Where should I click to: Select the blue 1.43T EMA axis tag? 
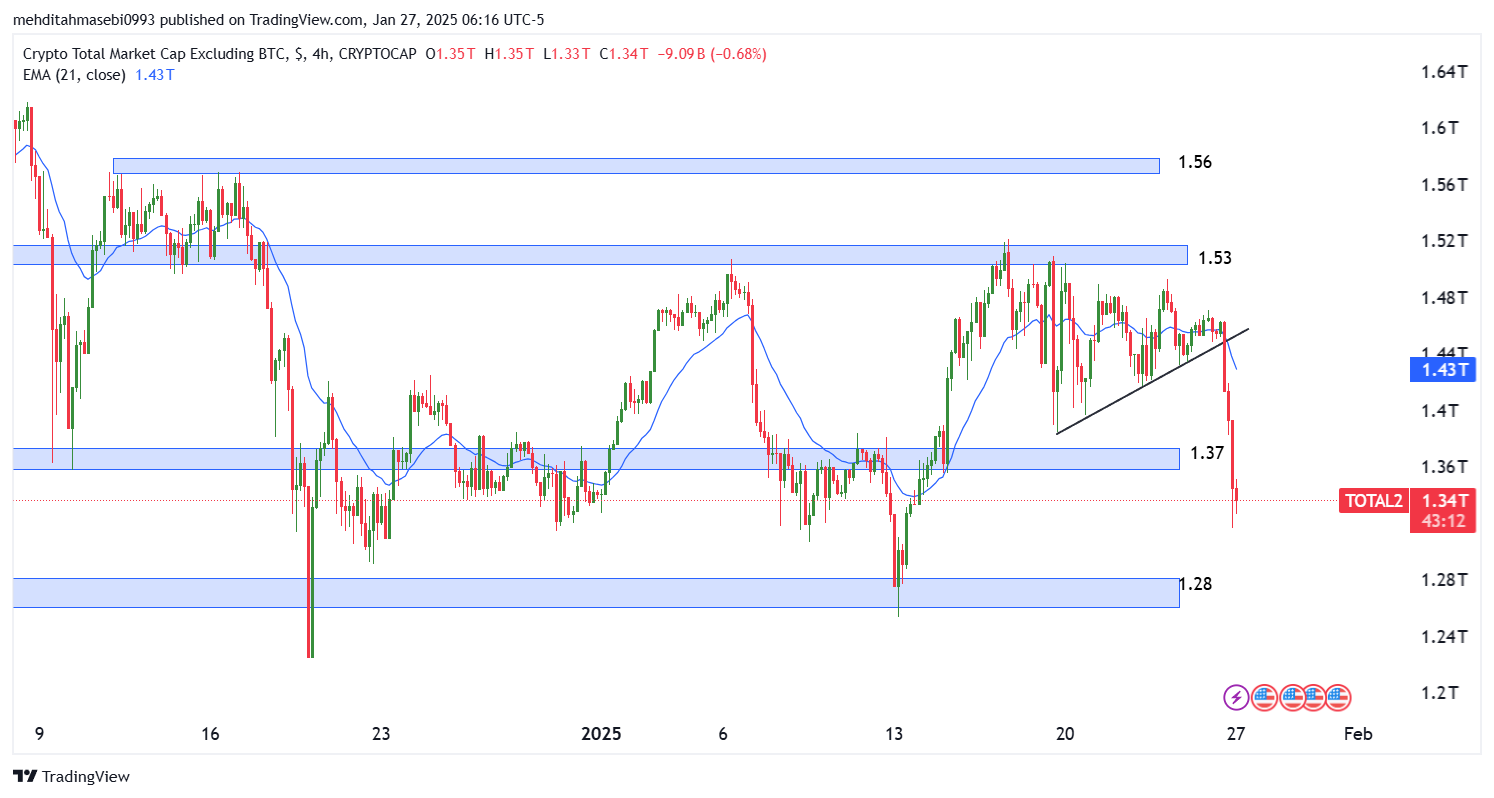1442,370
